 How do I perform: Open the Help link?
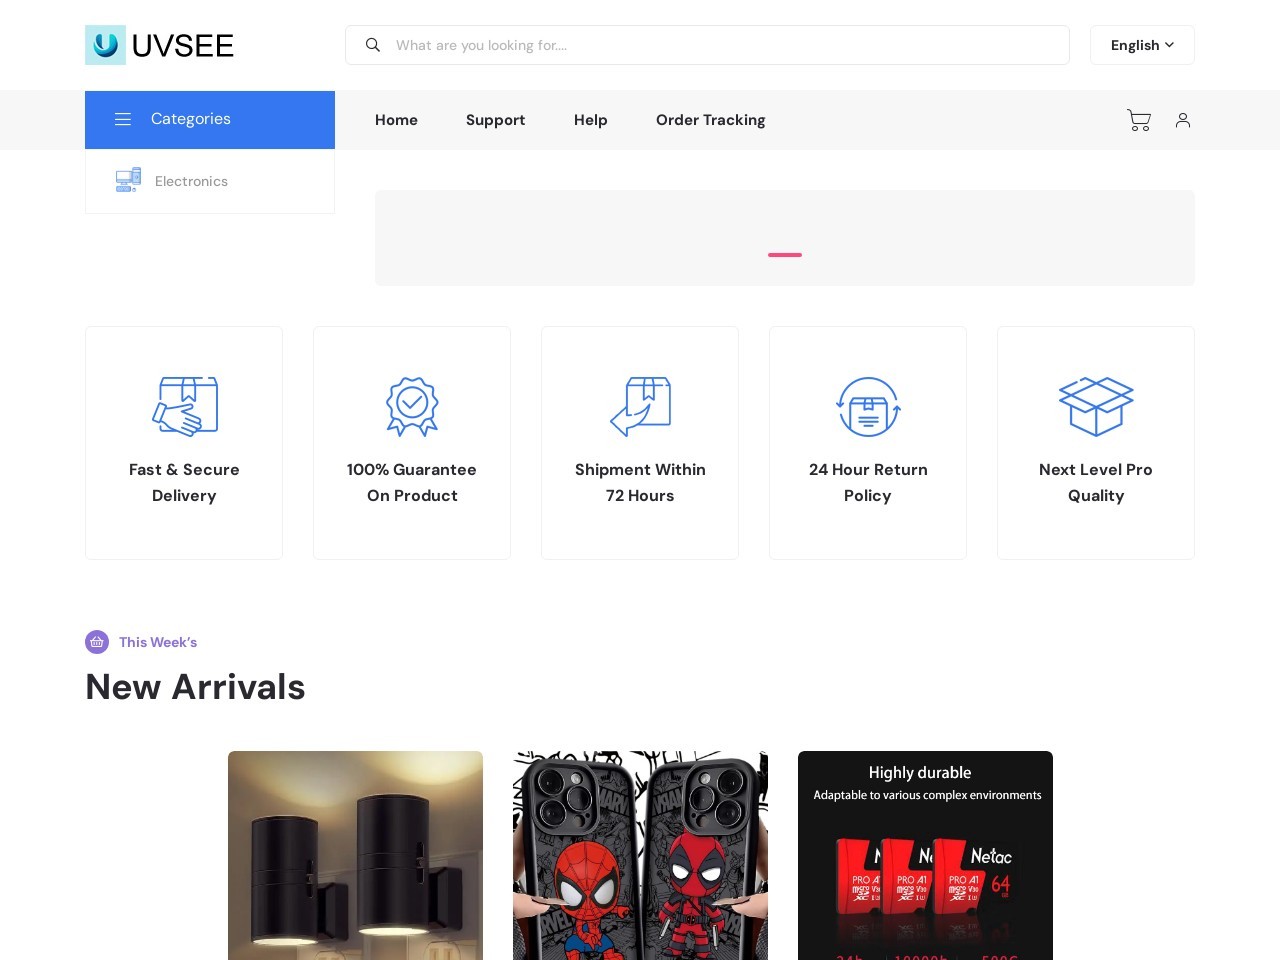click(590, 120)
